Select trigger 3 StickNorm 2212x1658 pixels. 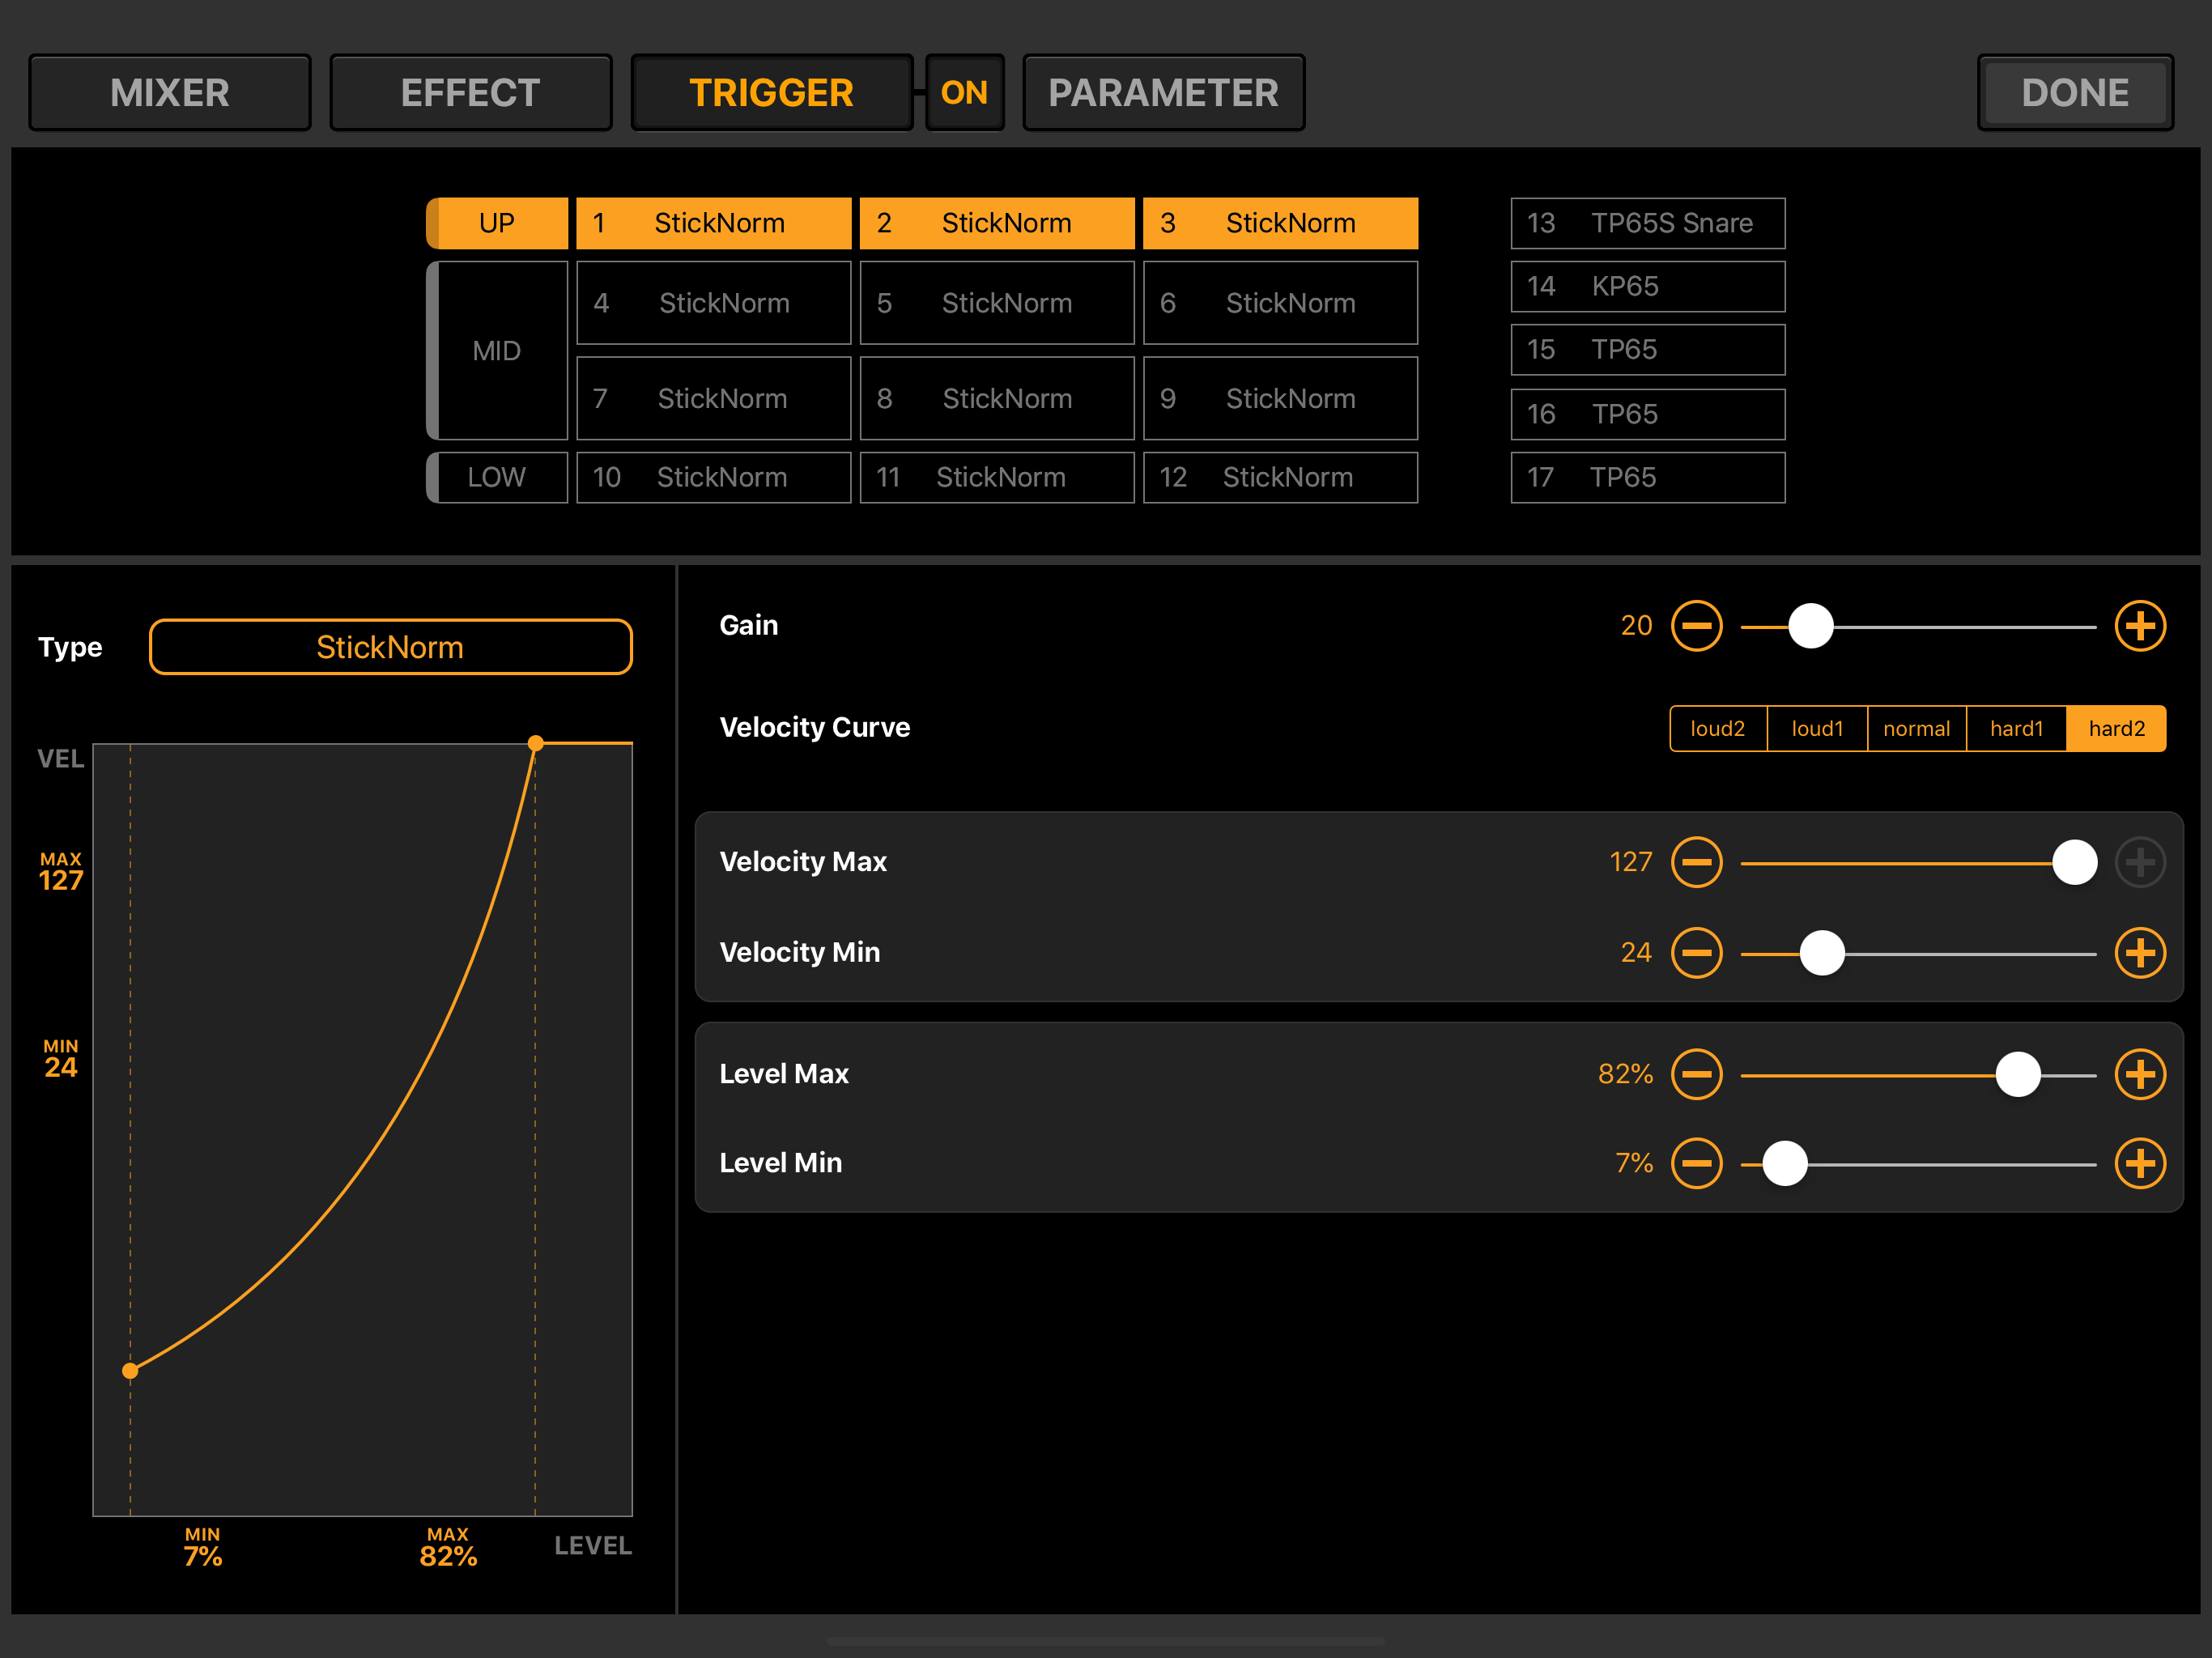pyautogui.click(x=1280, y=223)
